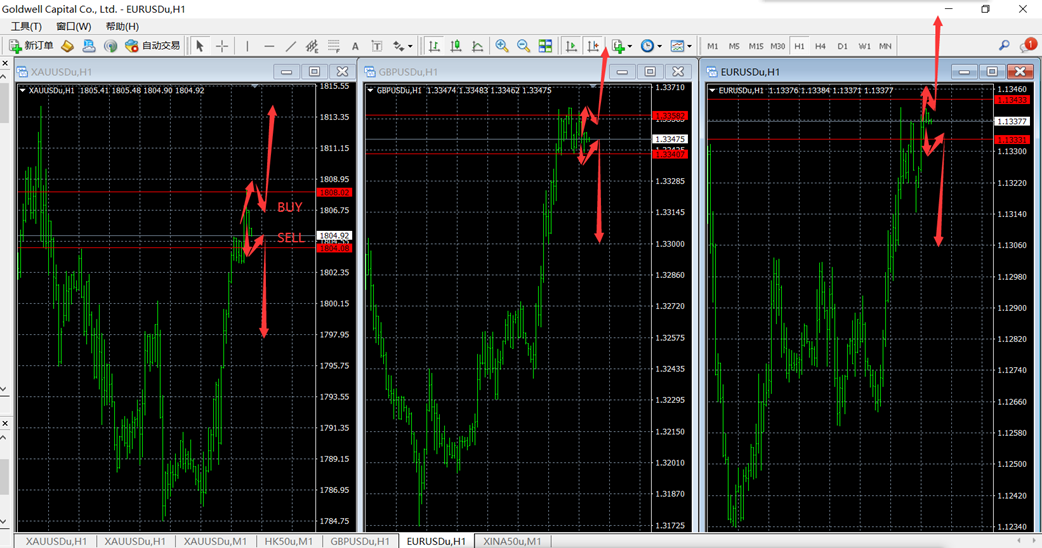Select the horizontal line drawing tool
Screen dimensions: 1042x548
tap(269, 46)
